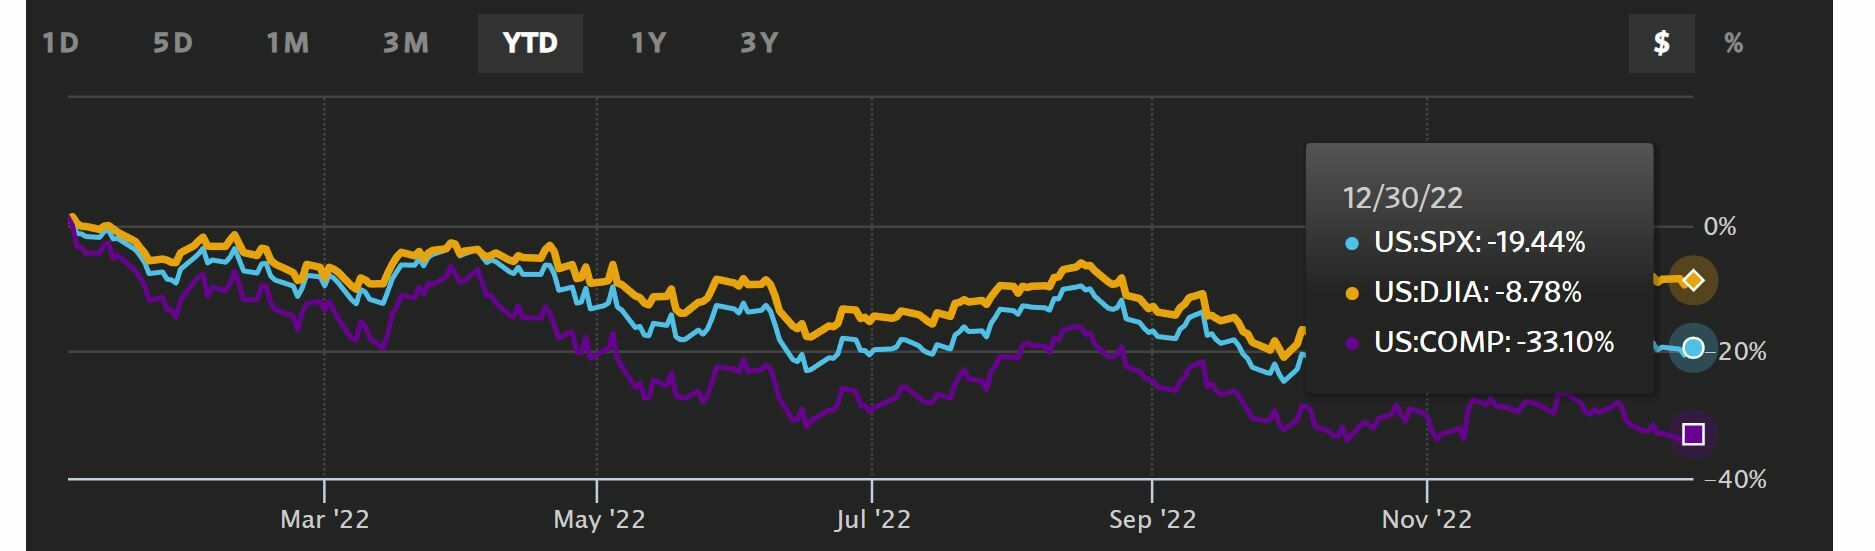Select the 1D time range
The width and height of the screenshot is (1875, 551).
61,43
